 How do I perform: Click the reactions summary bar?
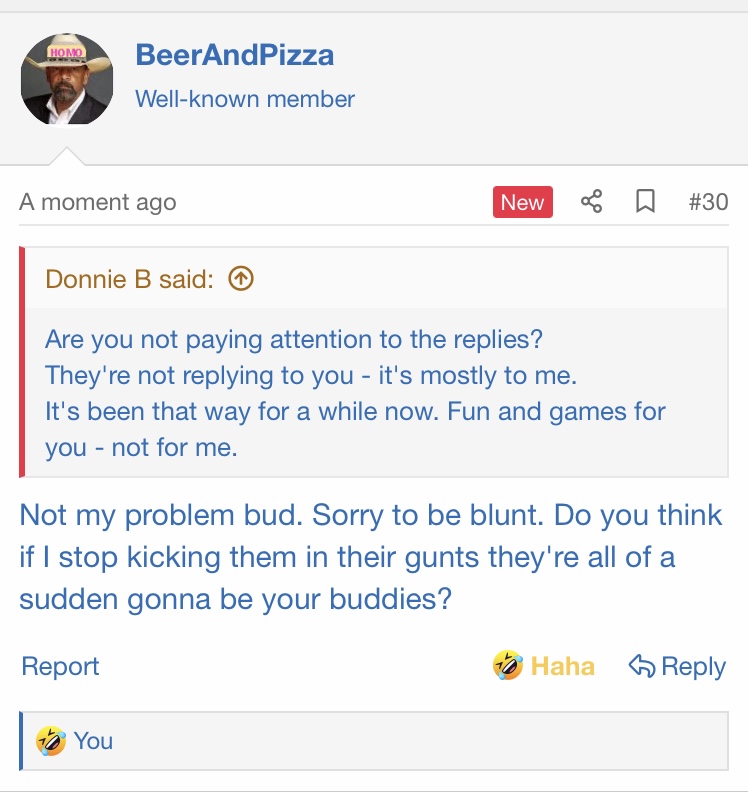click(x=400, y=741)
